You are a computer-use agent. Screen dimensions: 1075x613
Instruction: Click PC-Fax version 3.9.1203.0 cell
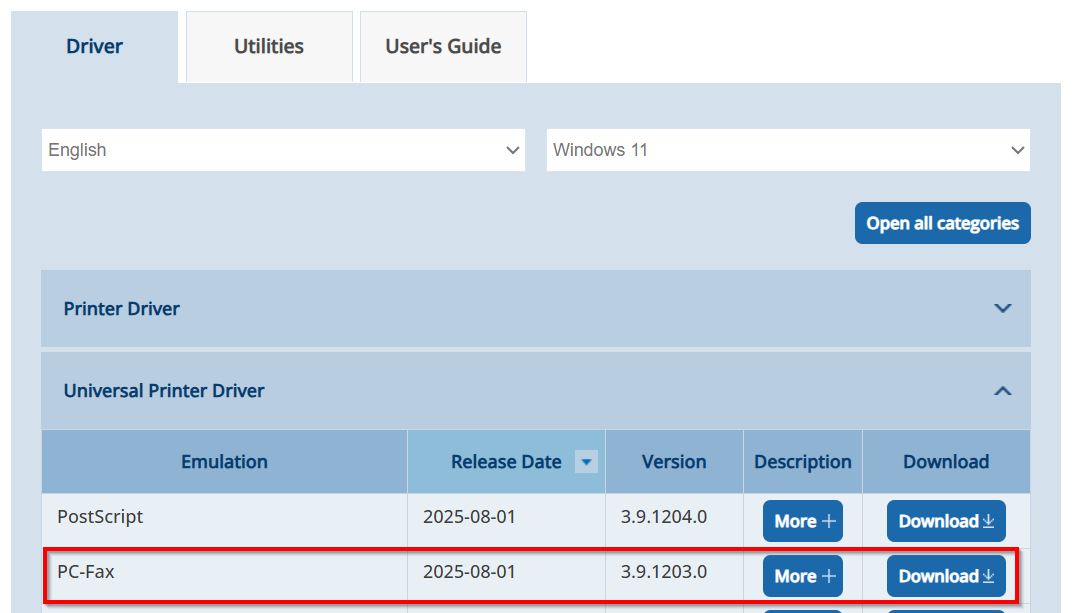pos(664,572)
